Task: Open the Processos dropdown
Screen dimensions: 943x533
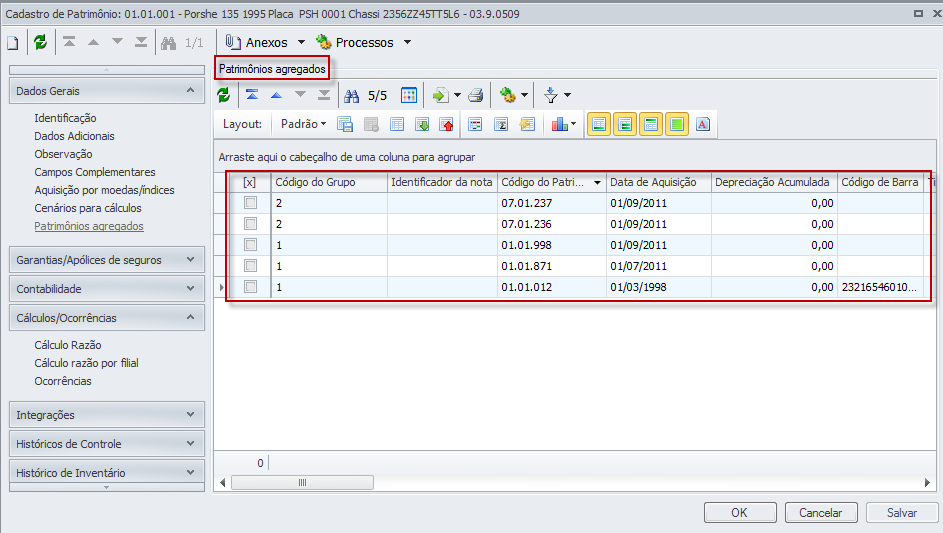Action: pos(408,42)
